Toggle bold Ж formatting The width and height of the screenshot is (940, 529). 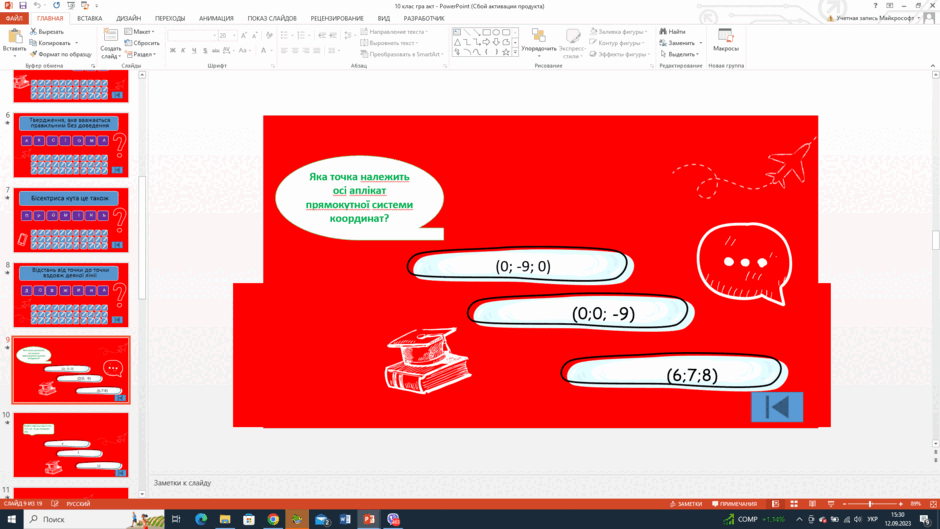pos(173,51)
